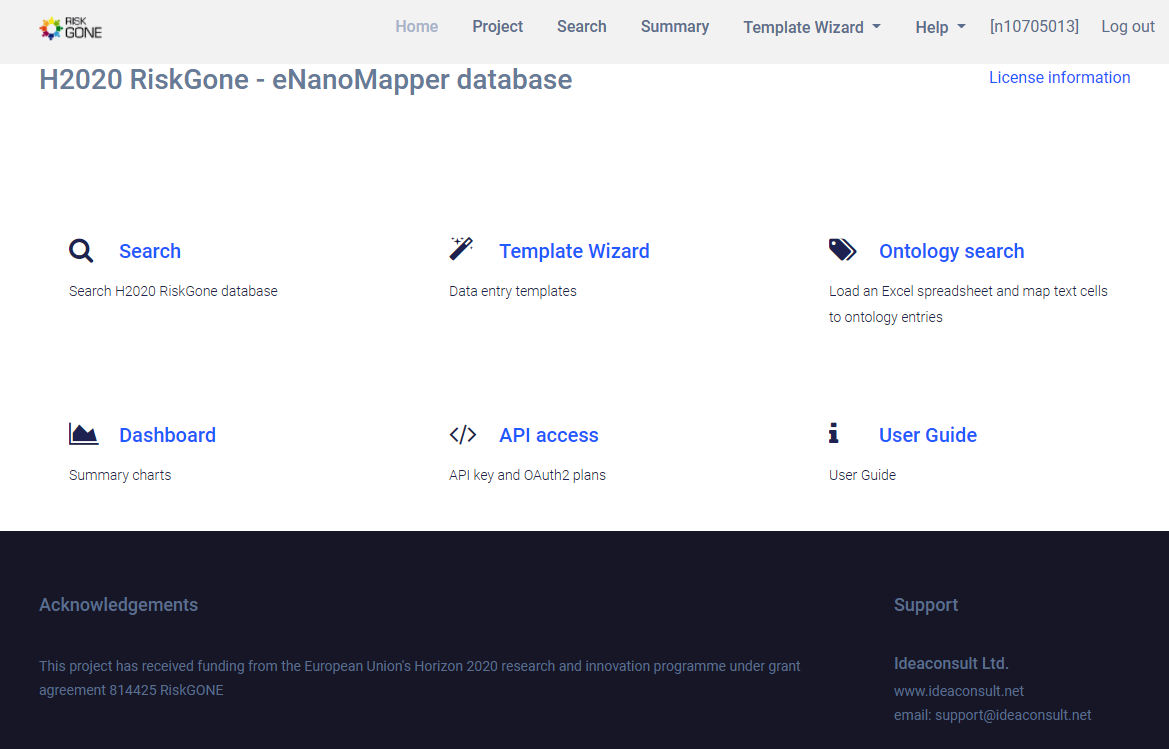Click 'Ideaconsult Ltd.' in the footer
Image resolution: width=1169 pixels, height=749 pixels.
click(951, 663)
